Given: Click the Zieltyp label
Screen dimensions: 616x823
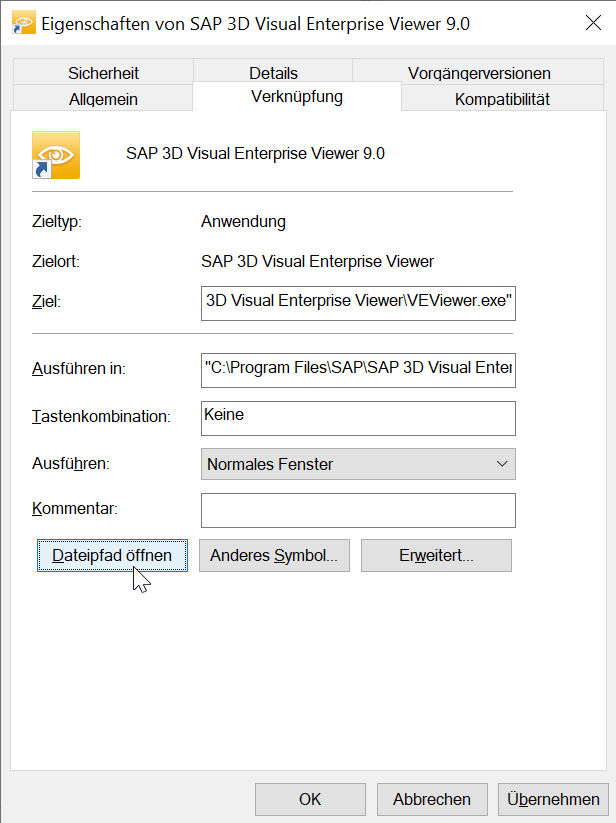Looking at the screenshot, I should [57, 221].
